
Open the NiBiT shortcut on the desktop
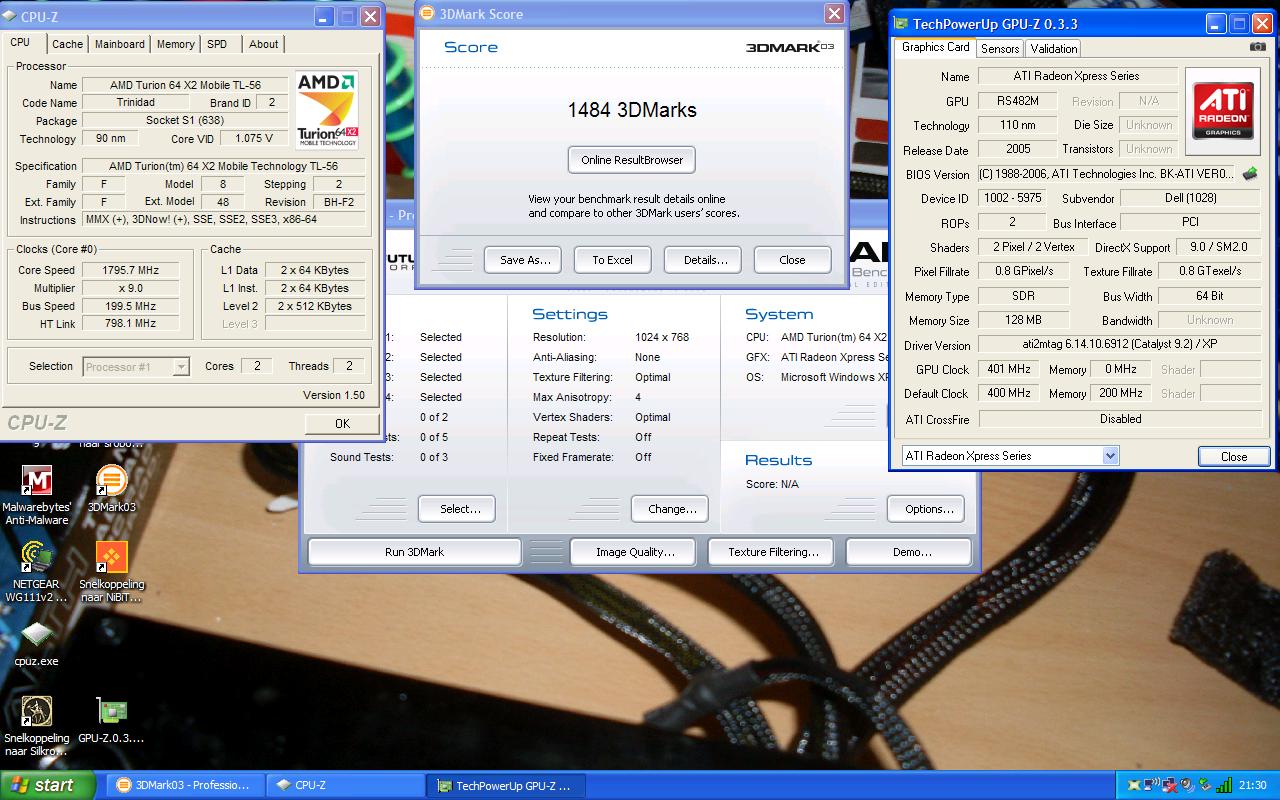coord(111,572)
